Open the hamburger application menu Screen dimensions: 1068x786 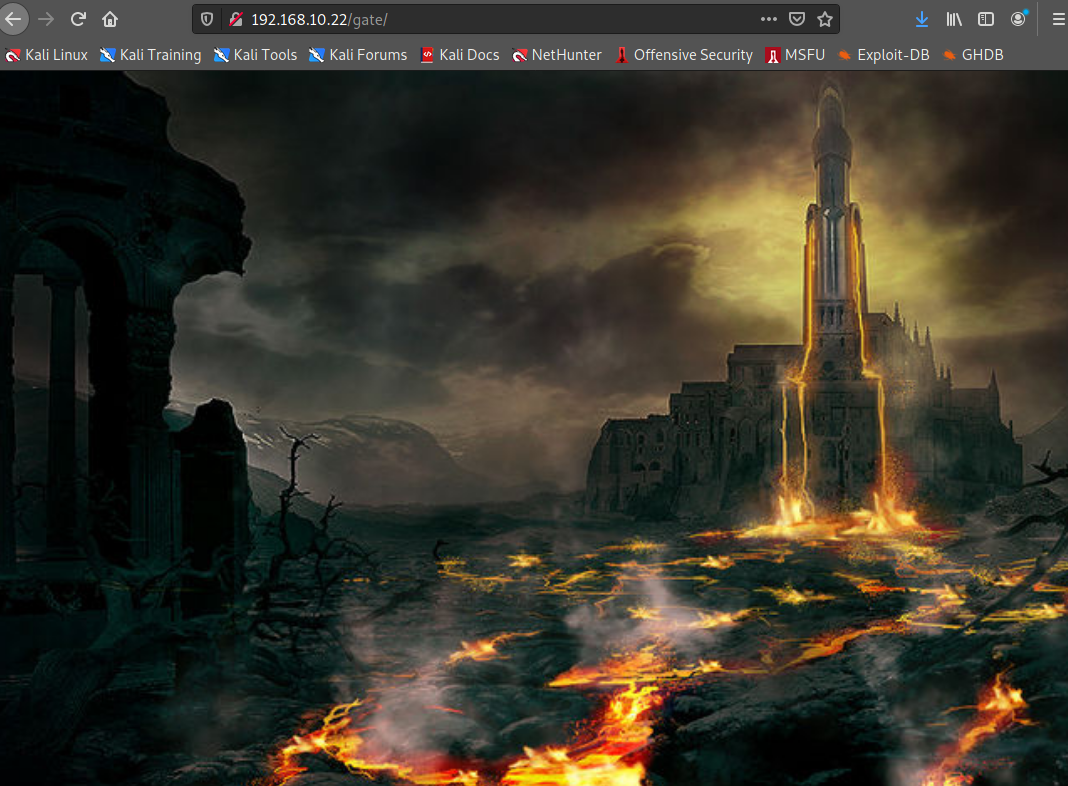click(1058, 19)
